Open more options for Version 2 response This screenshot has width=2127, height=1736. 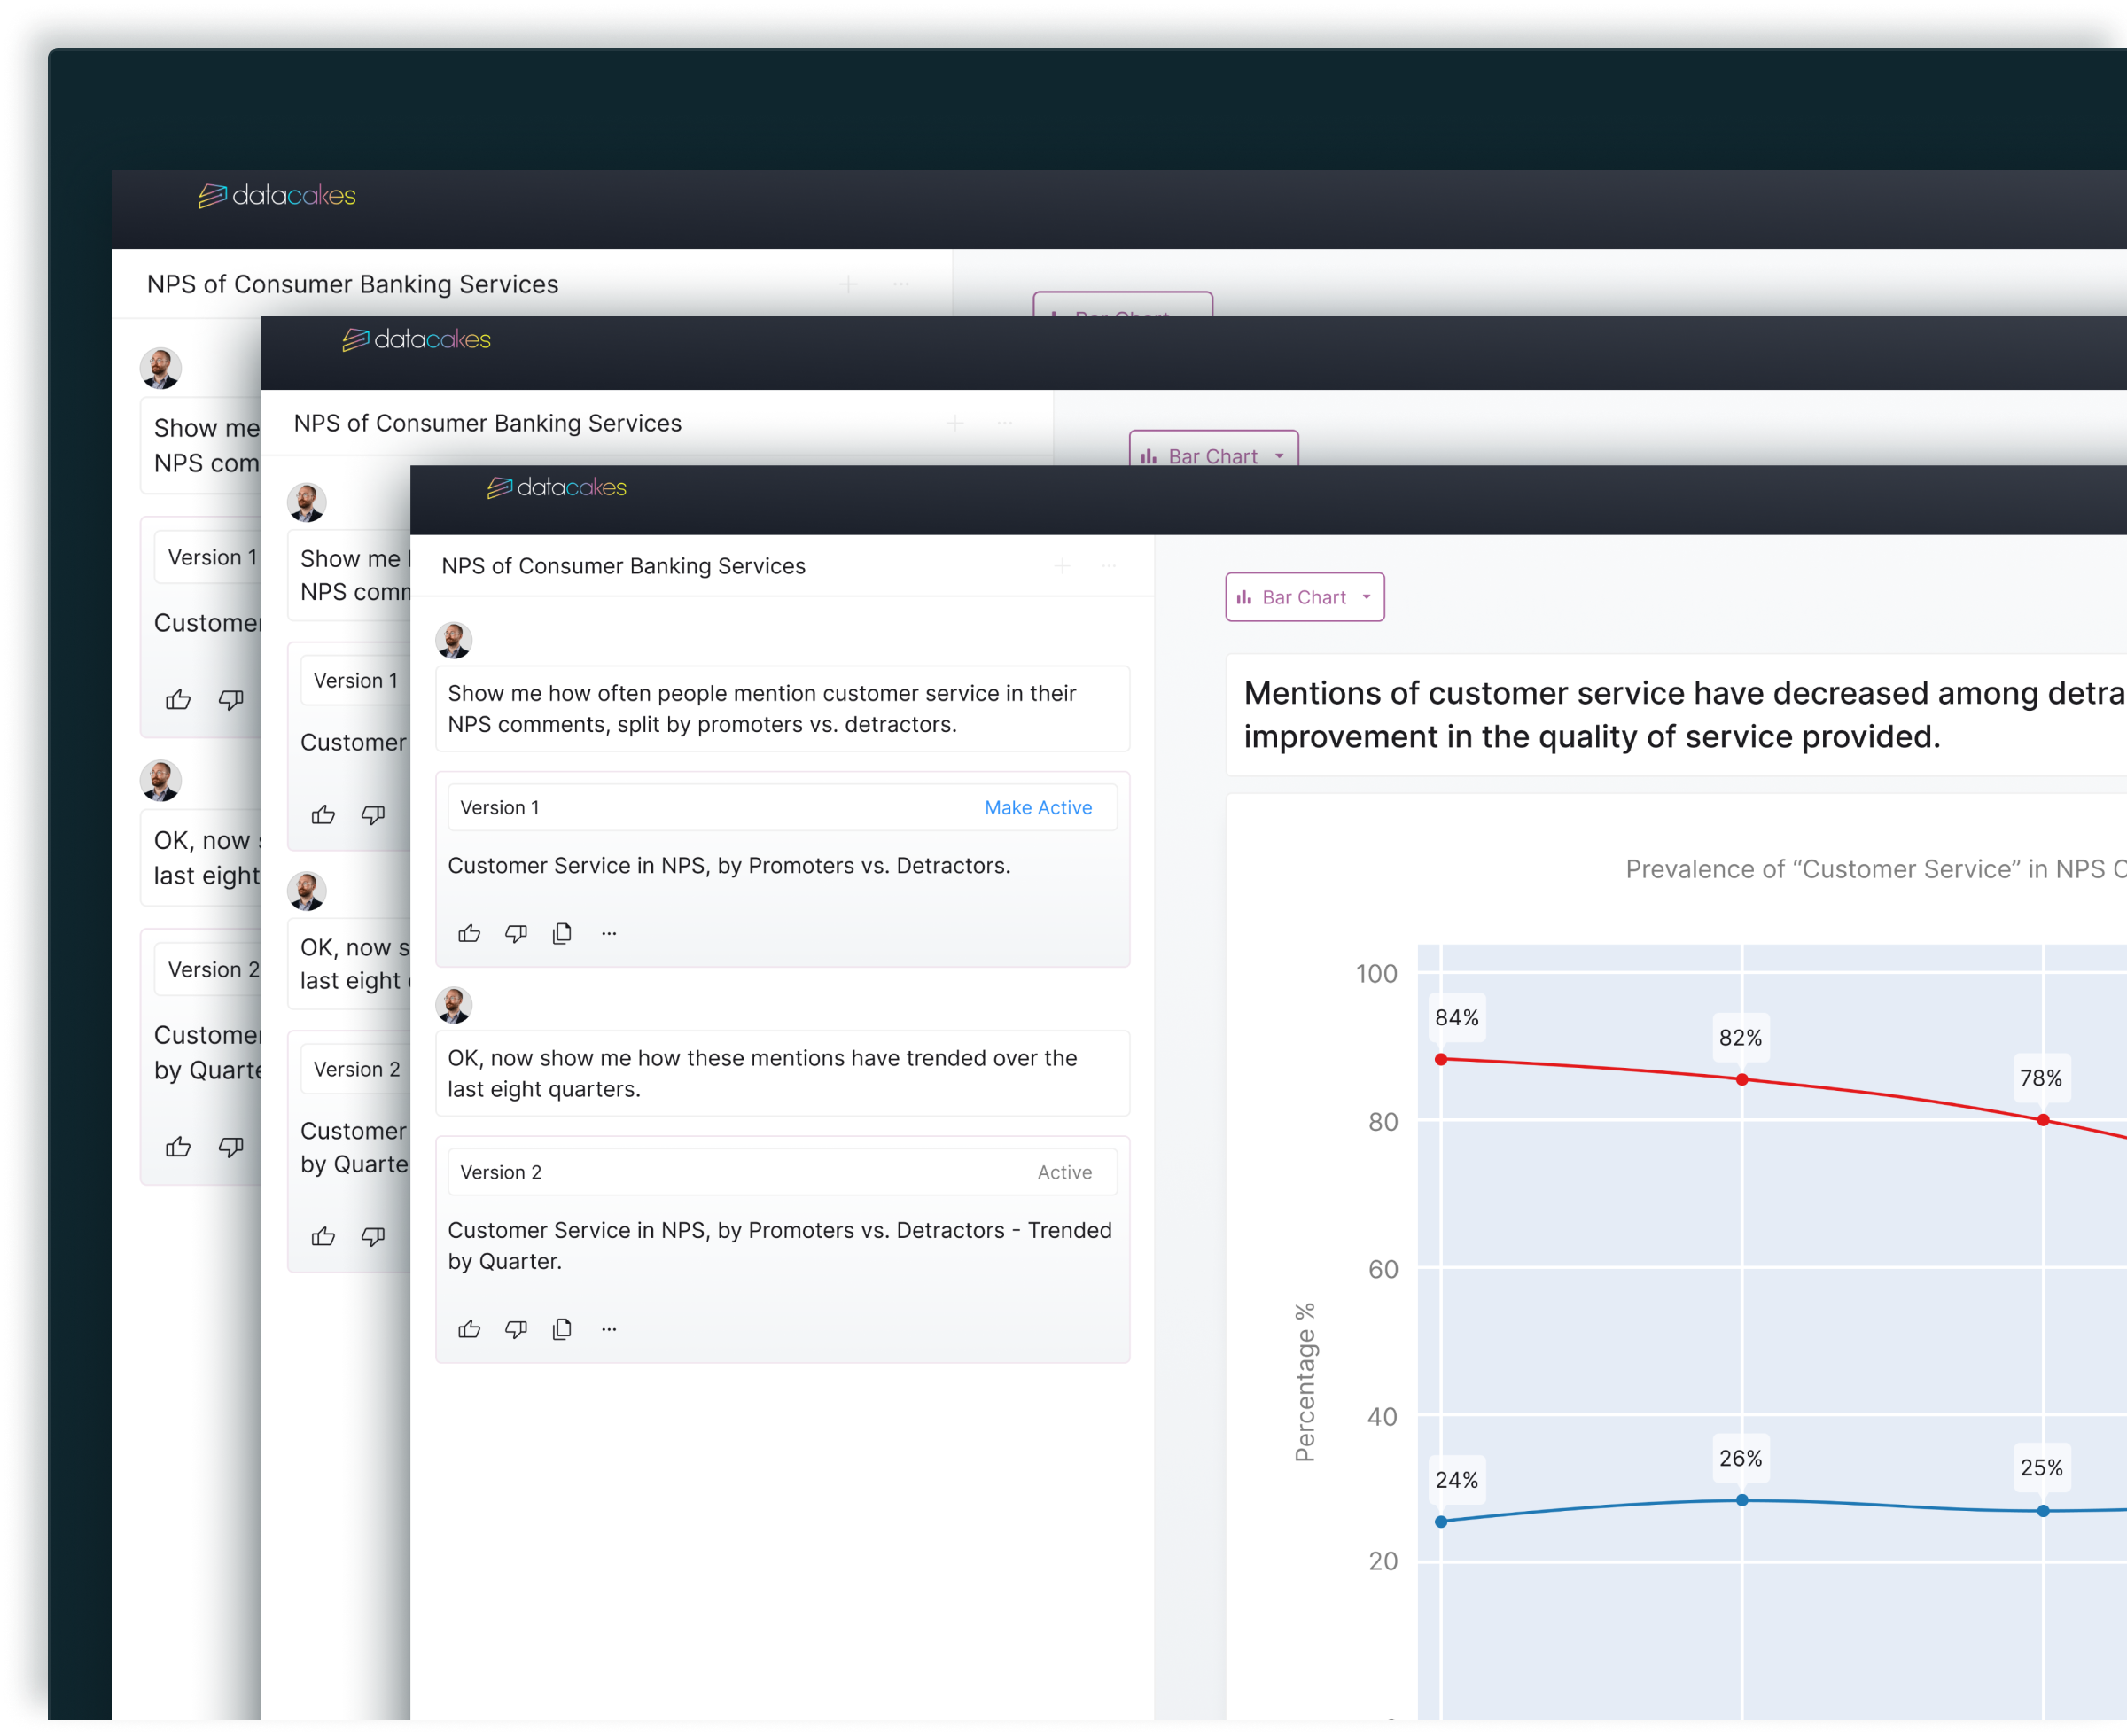click(x=609, y=1329)
